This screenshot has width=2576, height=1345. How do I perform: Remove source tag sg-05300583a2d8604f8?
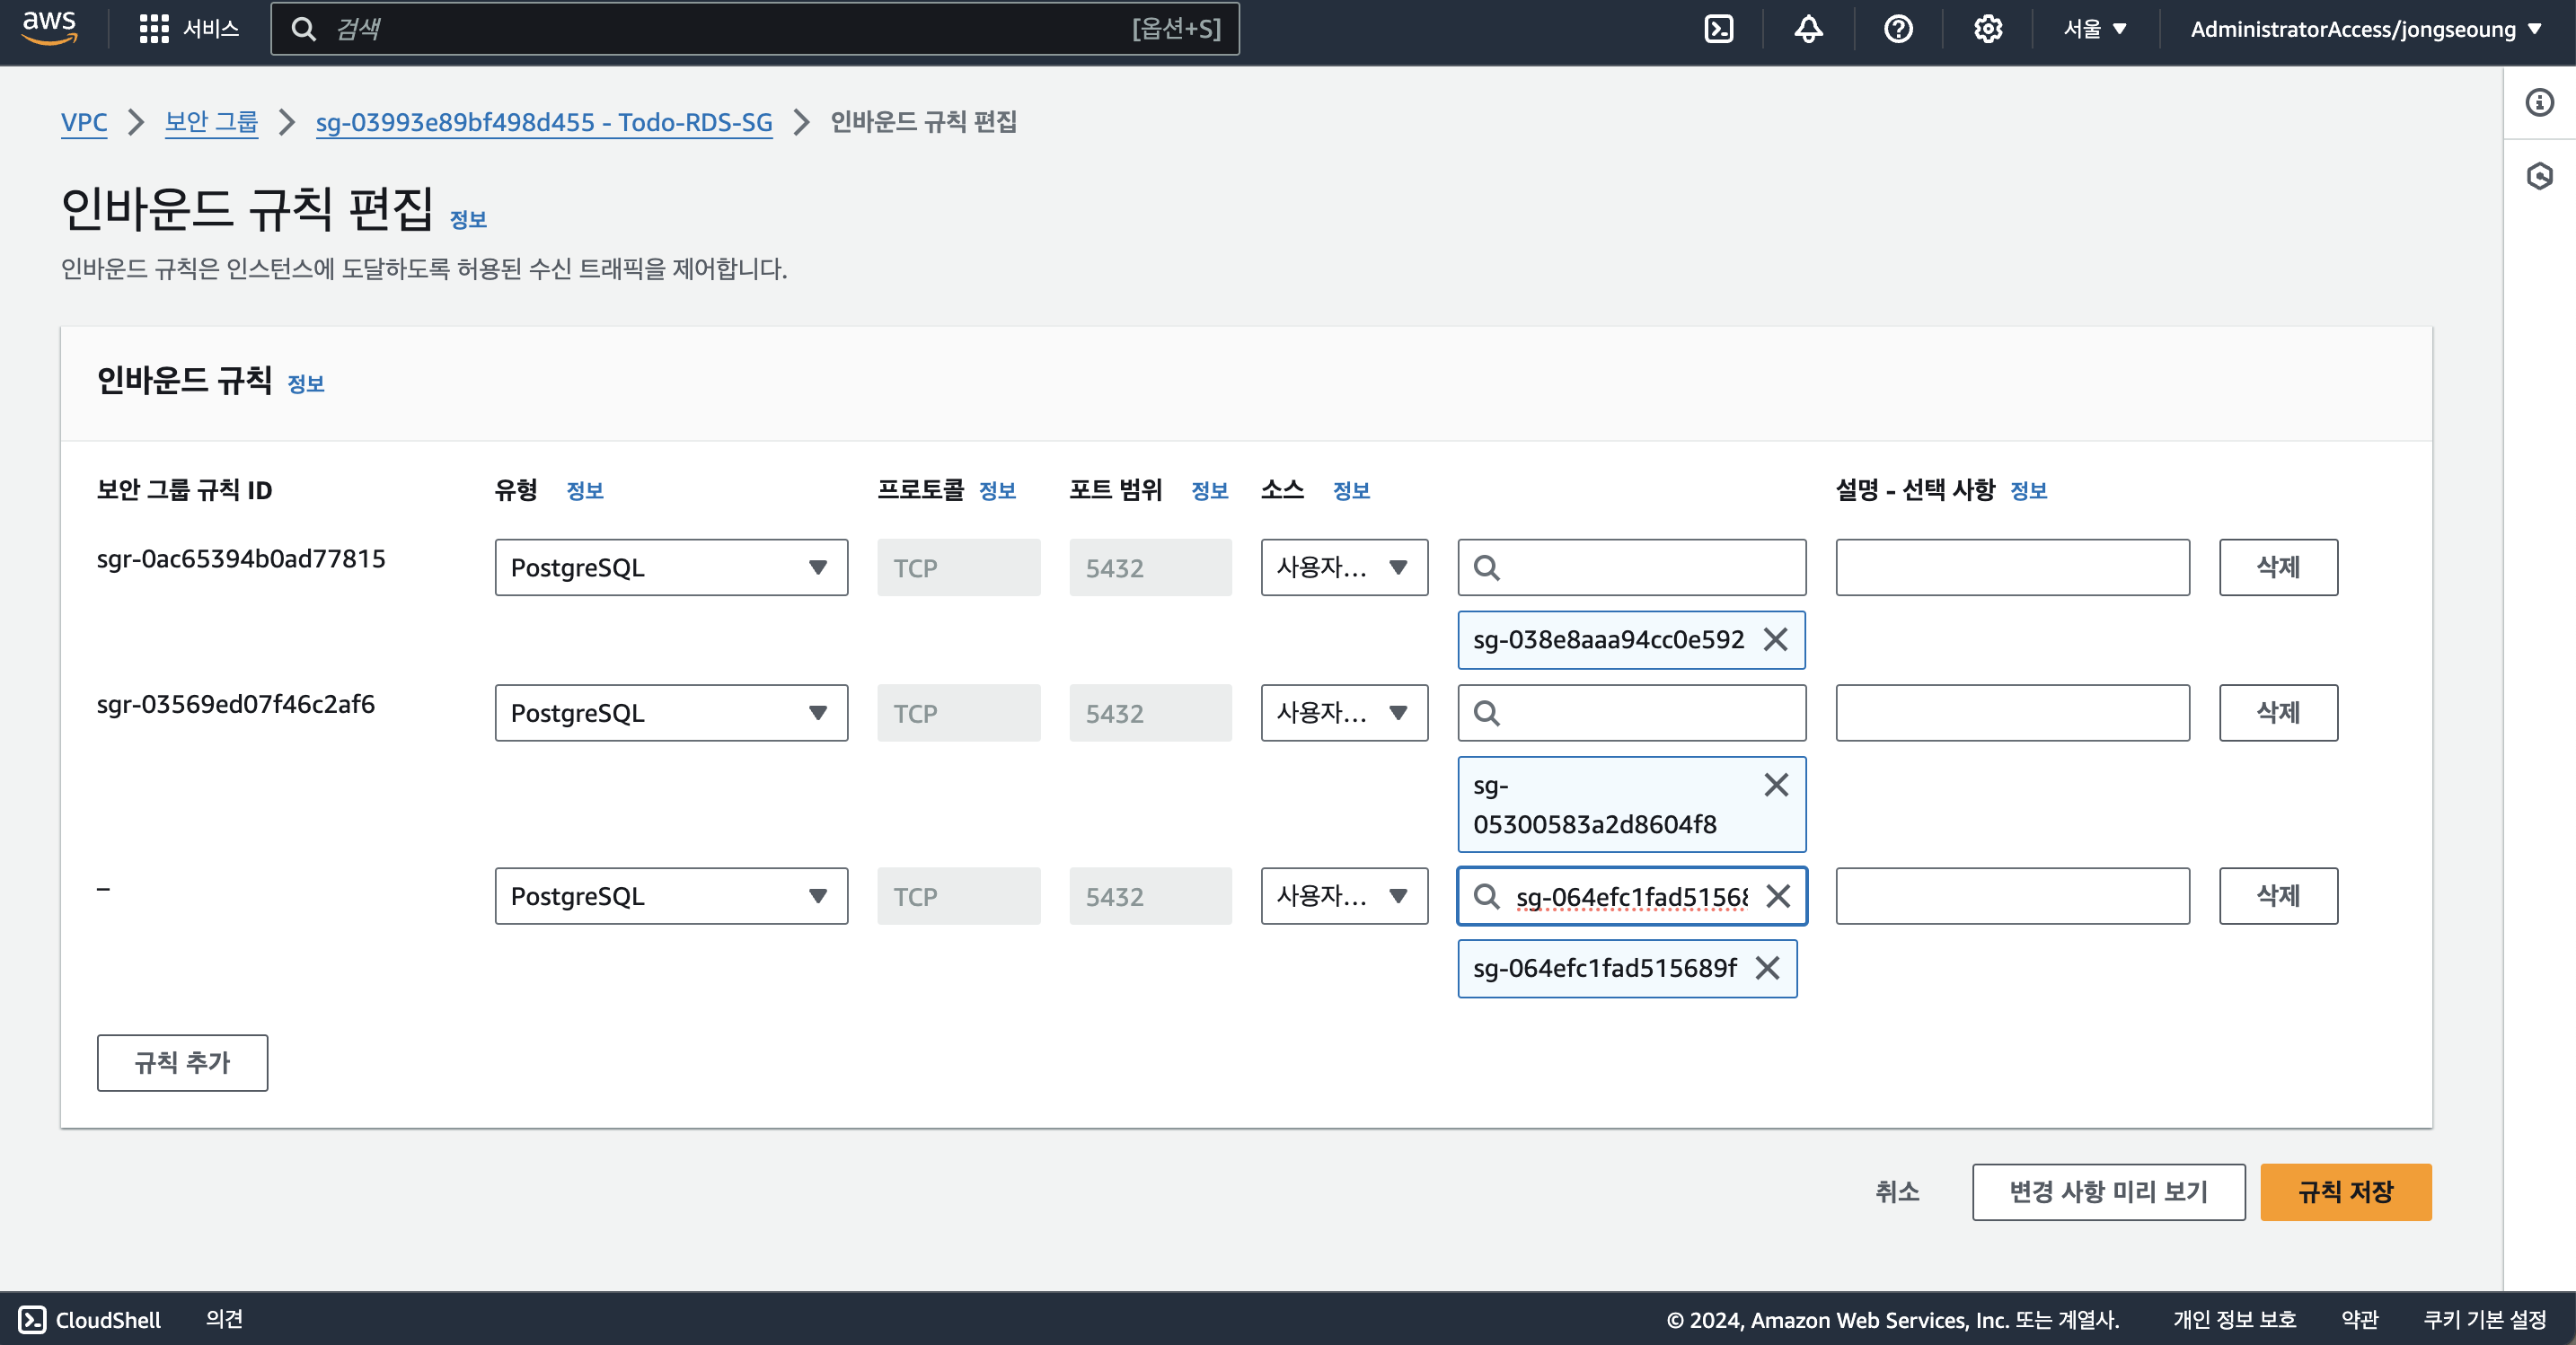(1775, 785)
